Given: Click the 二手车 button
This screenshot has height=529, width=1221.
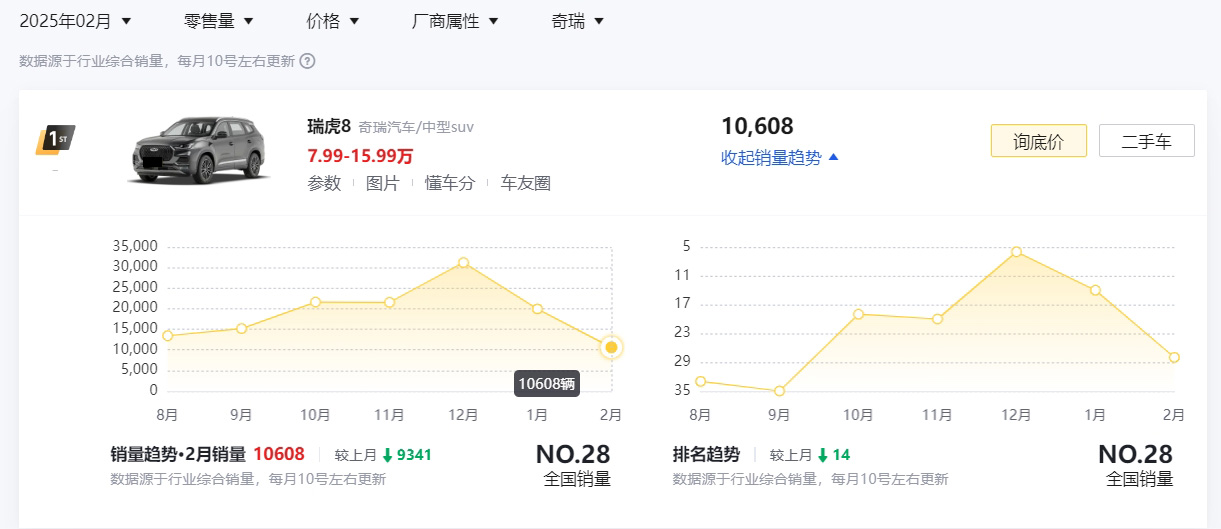Looking at the screenshot, I should click(x=1146, y=141).
